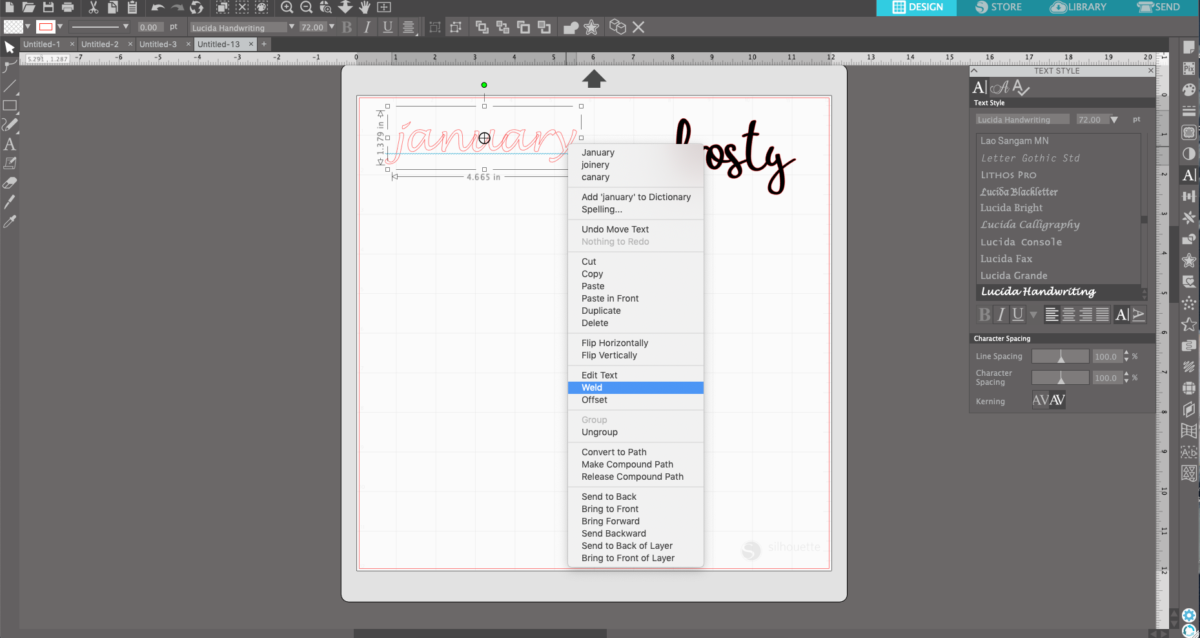This screenshot has width=1200, height=638.
Task: Move the Line Spacing slider
Action: coord(1060,356)
